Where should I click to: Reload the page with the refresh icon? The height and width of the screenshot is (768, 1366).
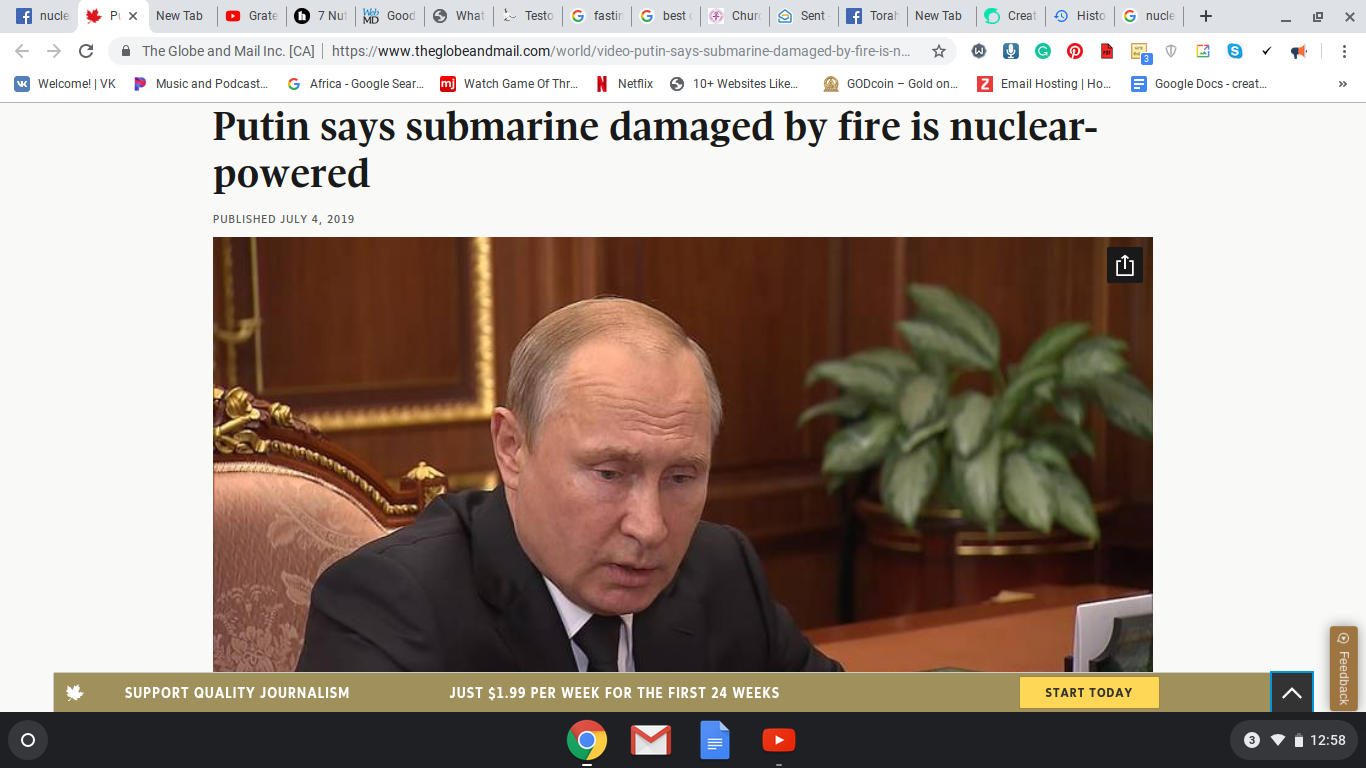pyautogui.click(x=86, y=51)
